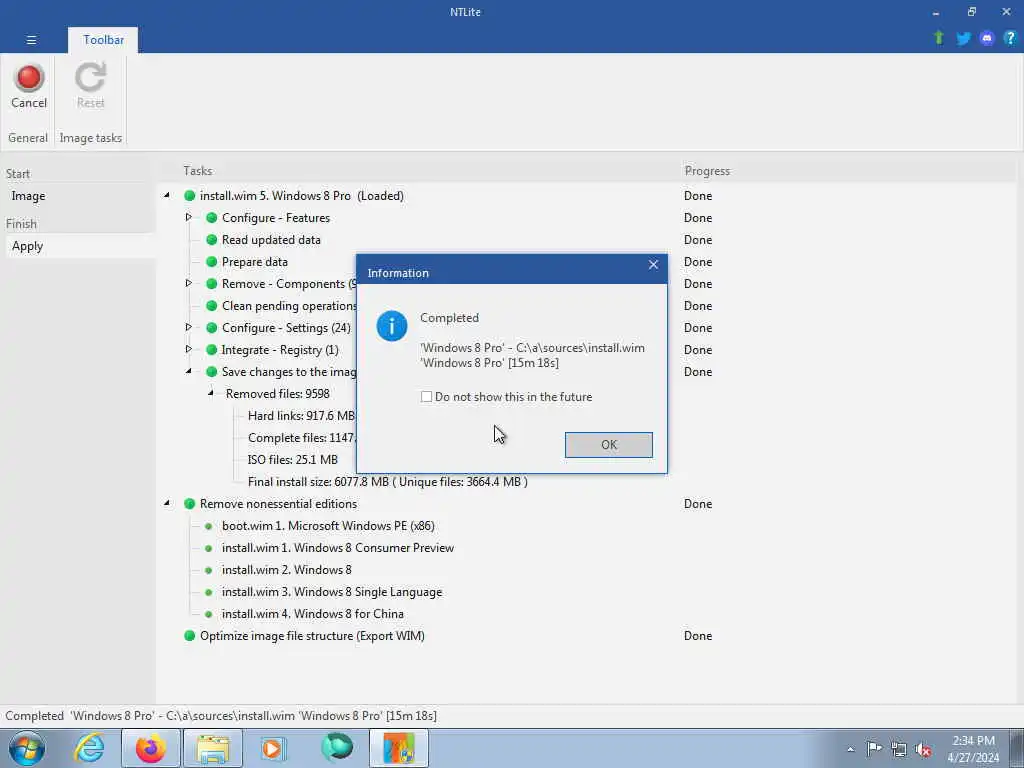Select 'install.wim 1. Windows 8 Consumer Preview' row
1024x768 pixels.
tap(338, 548)
